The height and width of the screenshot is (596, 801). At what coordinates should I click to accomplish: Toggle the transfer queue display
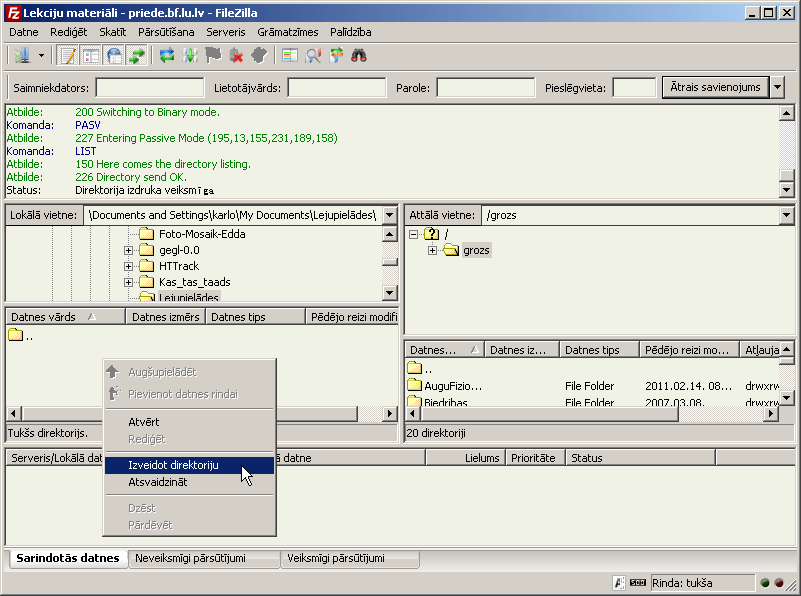coord(136,55)
